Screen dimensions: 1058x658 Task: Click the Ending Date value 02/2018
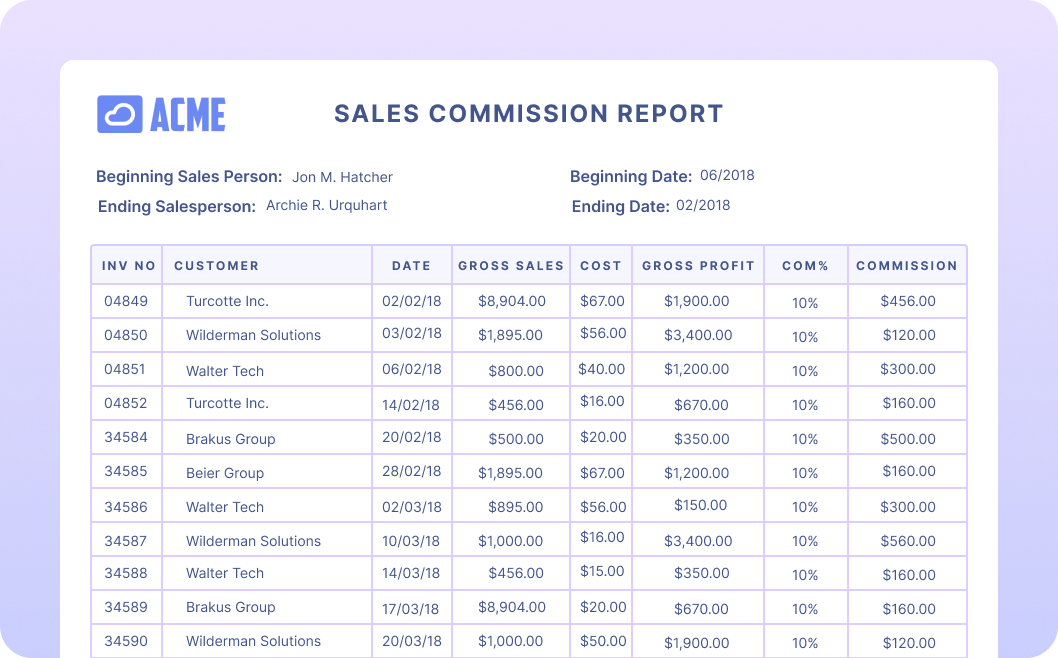[703, 205]
